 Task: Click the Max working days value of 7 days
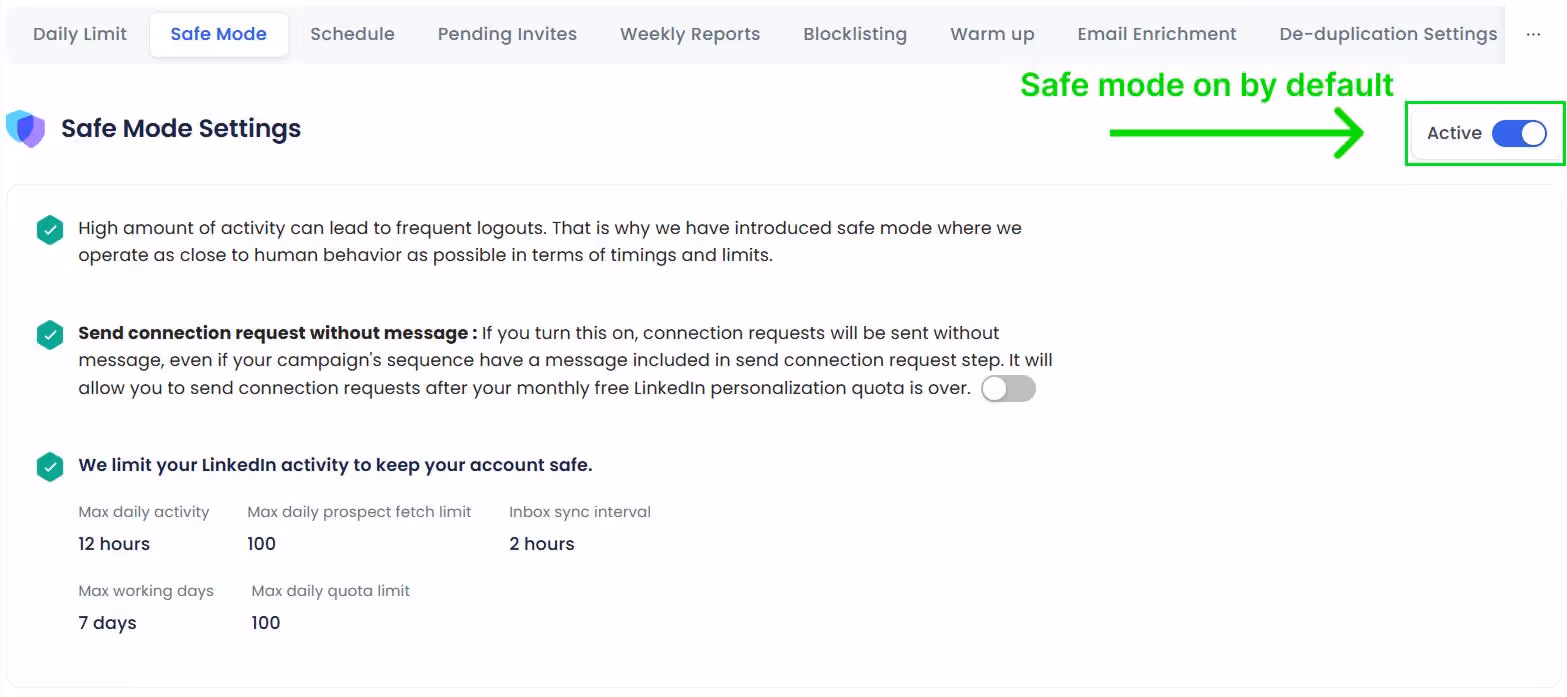107,622
